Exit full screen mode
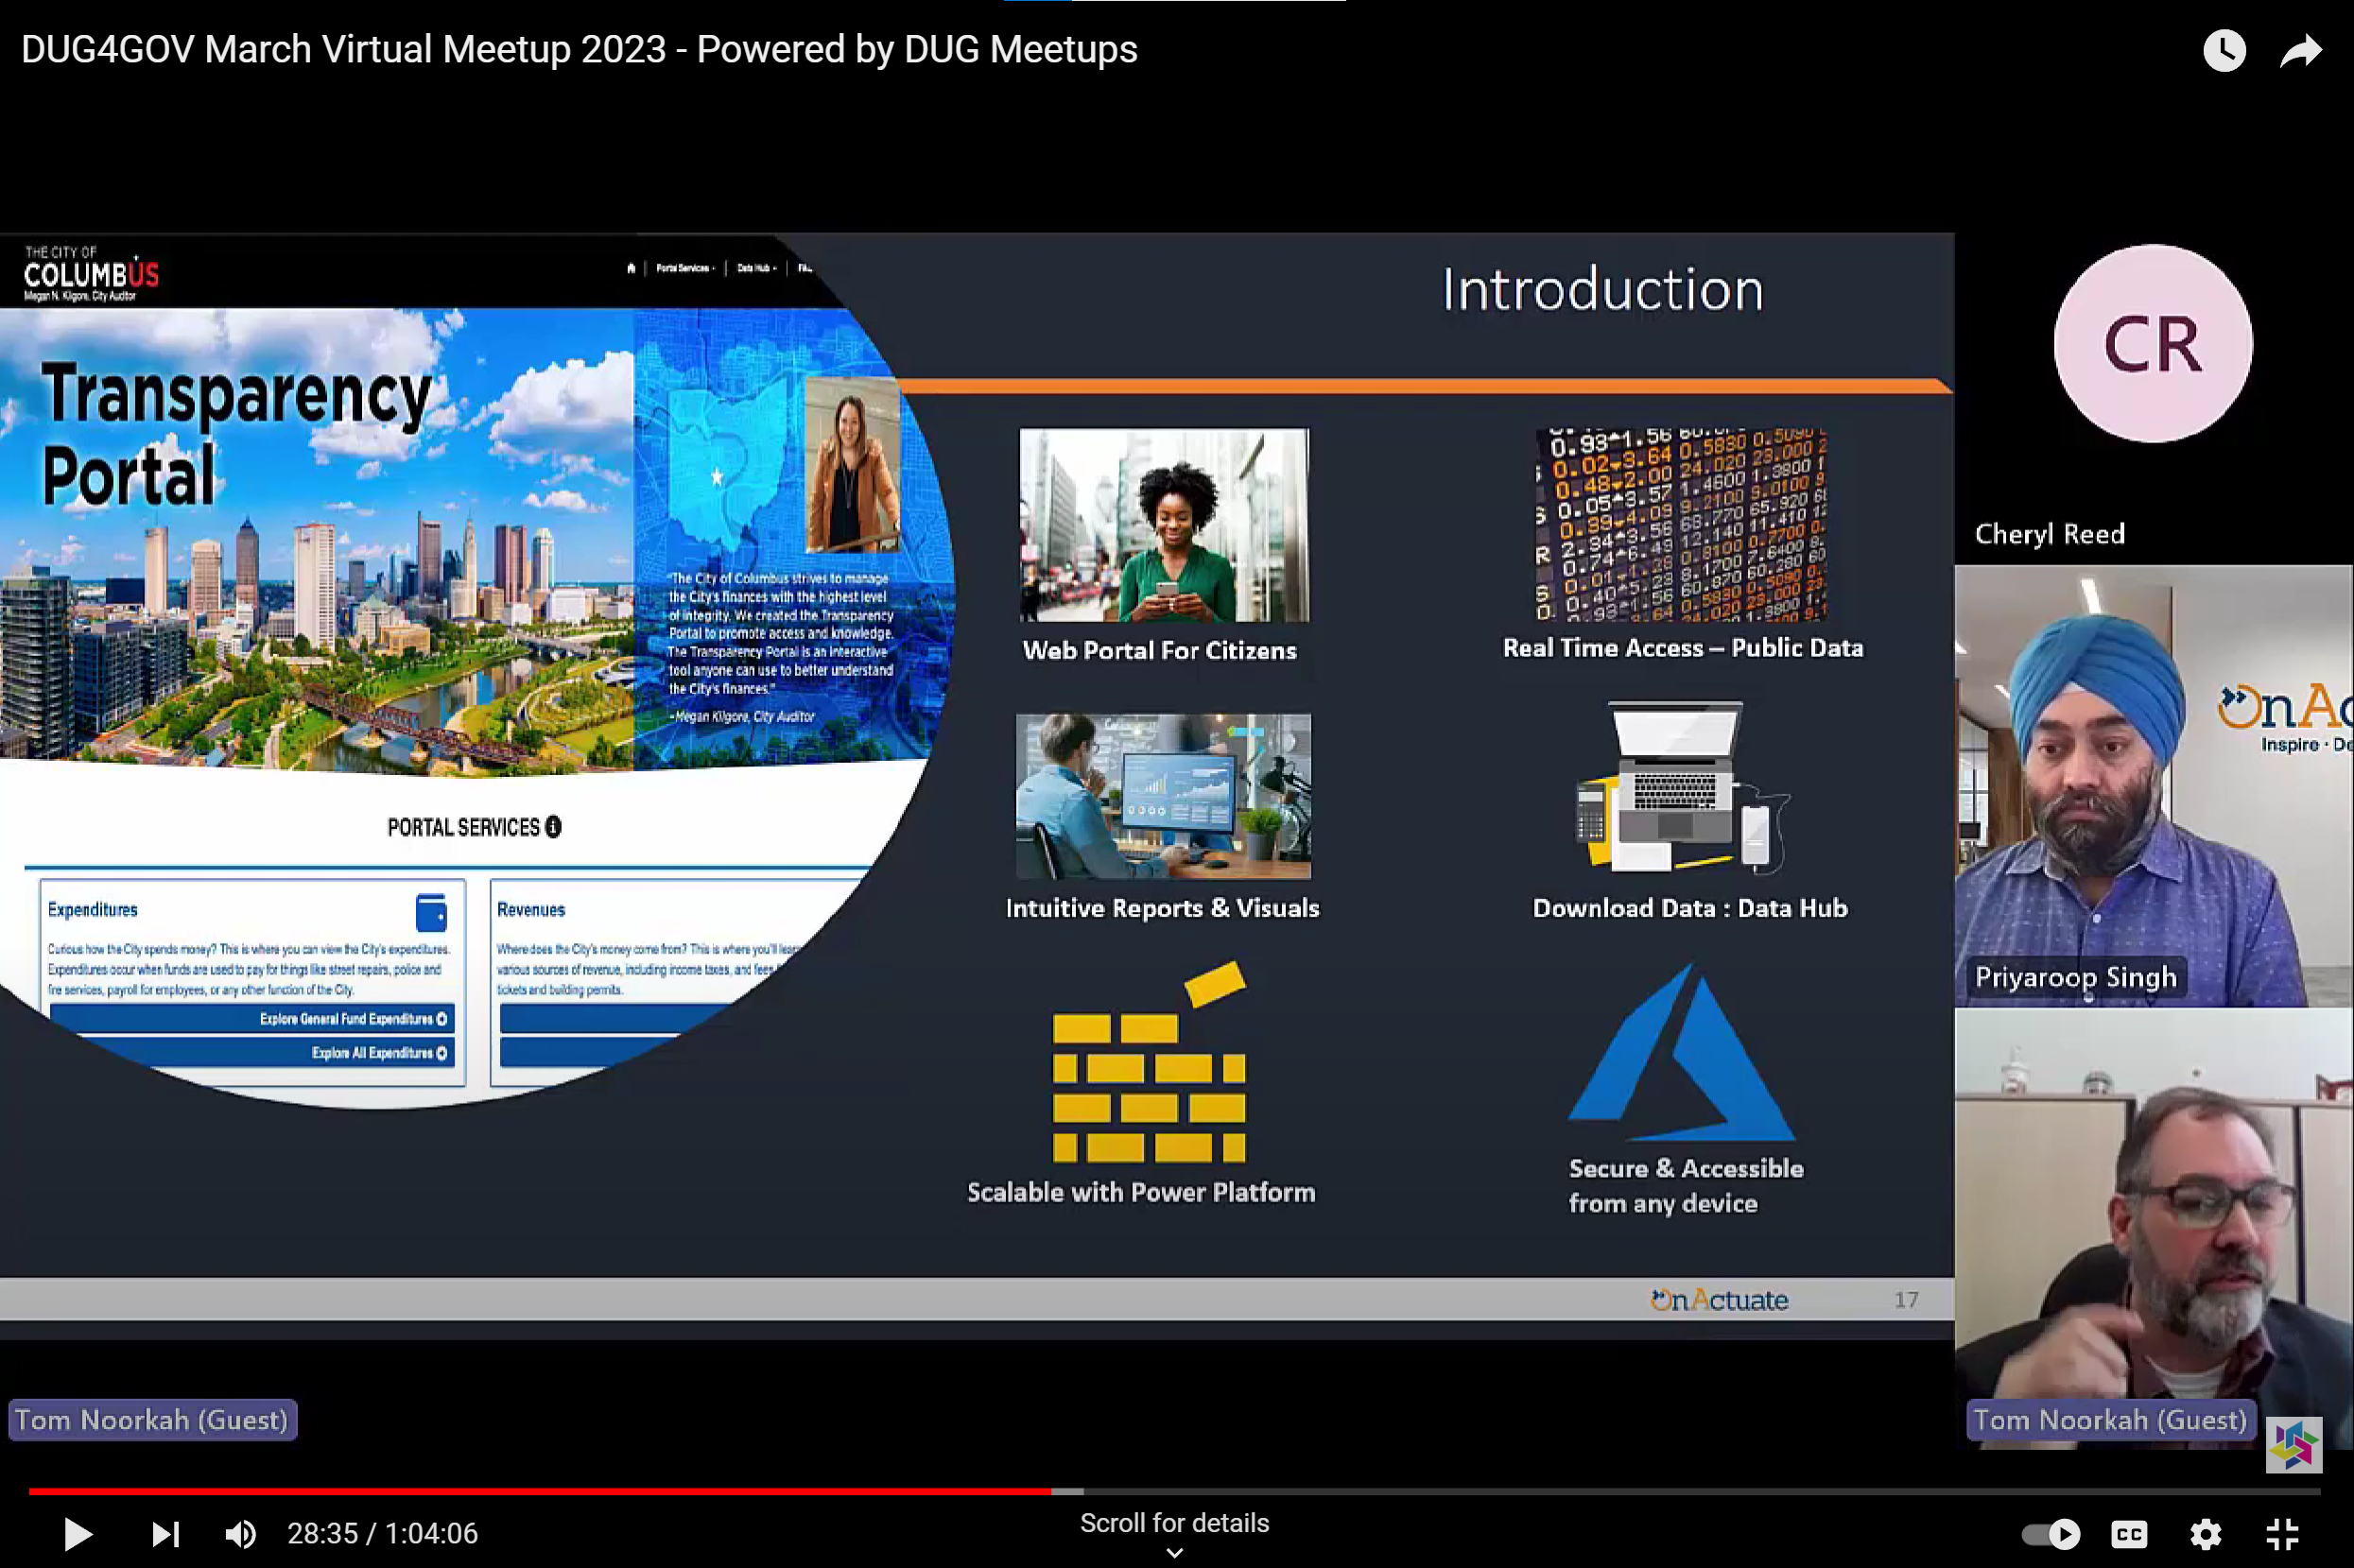2354x1568 pixels. click(2282, 1533)
